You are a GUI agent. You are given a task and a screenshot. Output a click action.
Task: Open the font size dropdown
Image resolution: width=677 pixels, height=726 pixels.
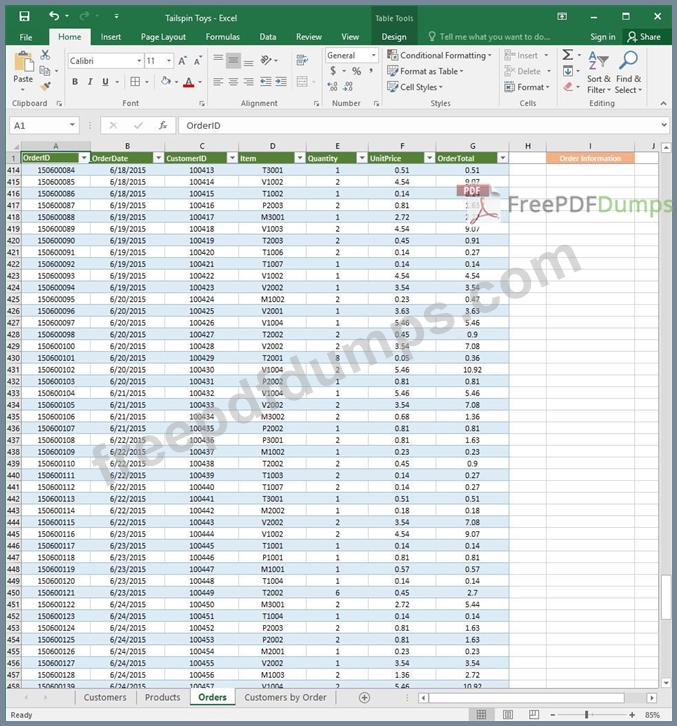click(169, 61)
